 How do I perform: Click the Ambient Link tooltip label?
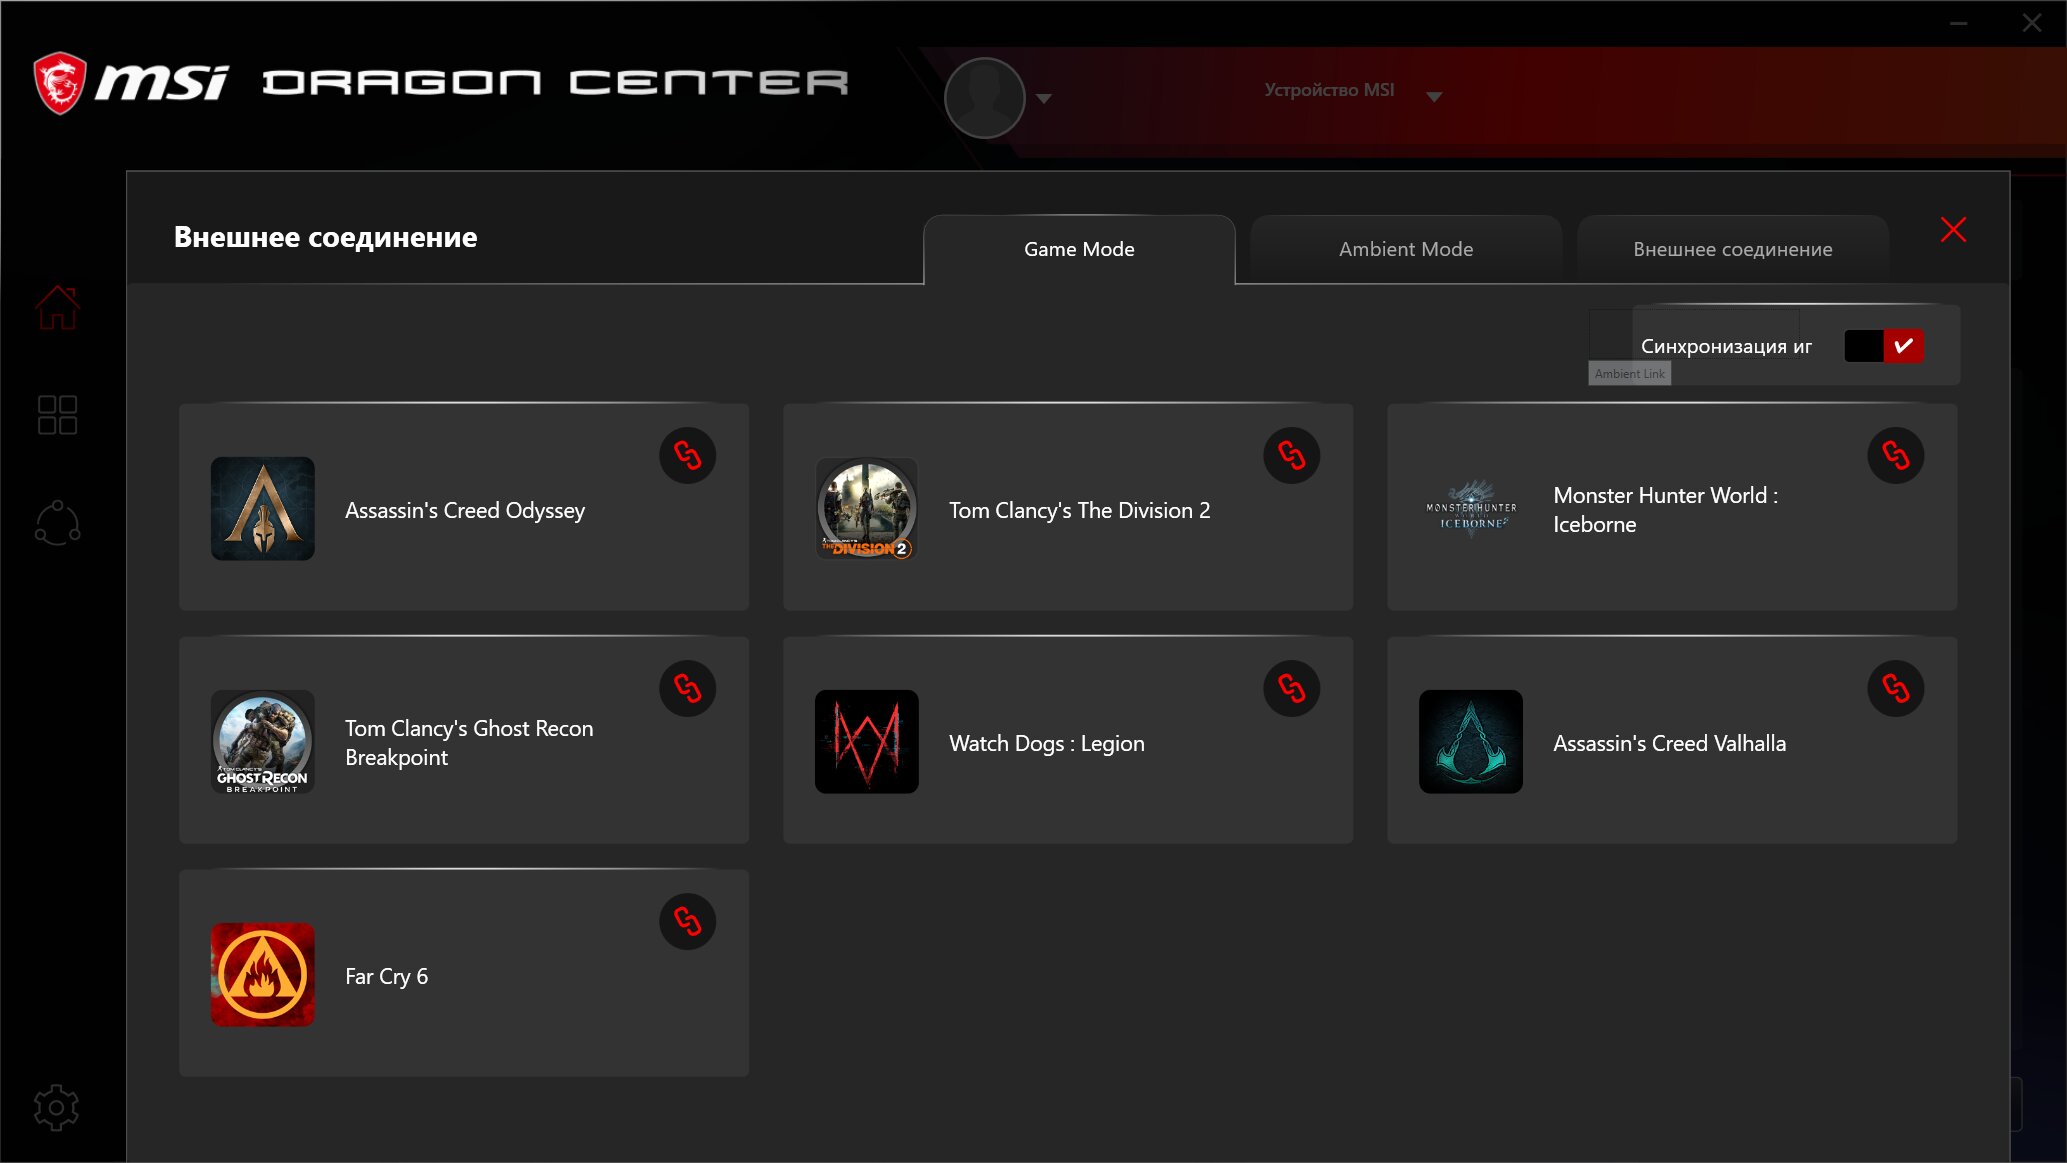click(1630, 373)
